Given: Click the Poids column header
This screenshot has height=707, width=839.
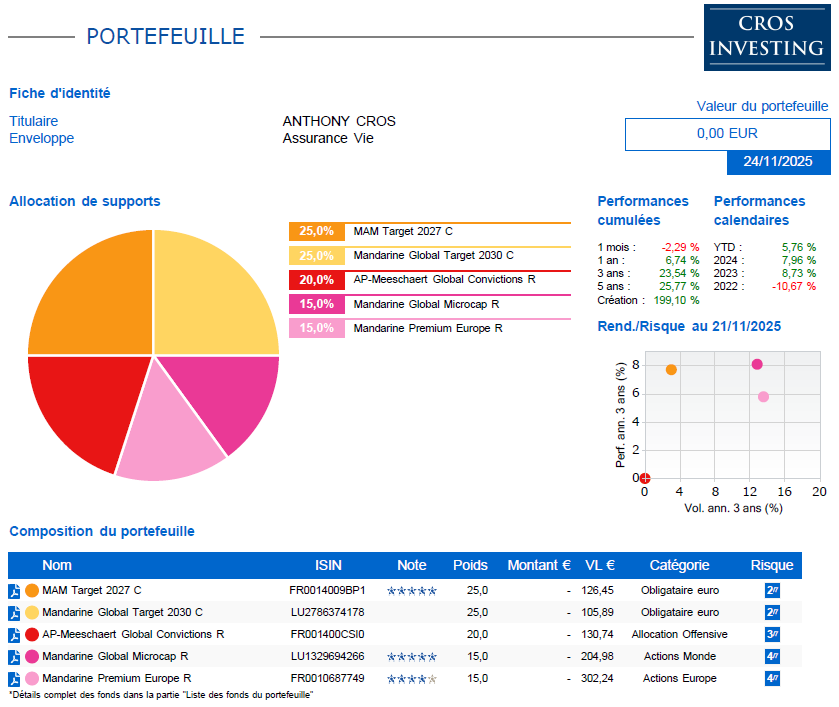Looking at the screenshot, I should pyautogui.click(x=470, y=565).
